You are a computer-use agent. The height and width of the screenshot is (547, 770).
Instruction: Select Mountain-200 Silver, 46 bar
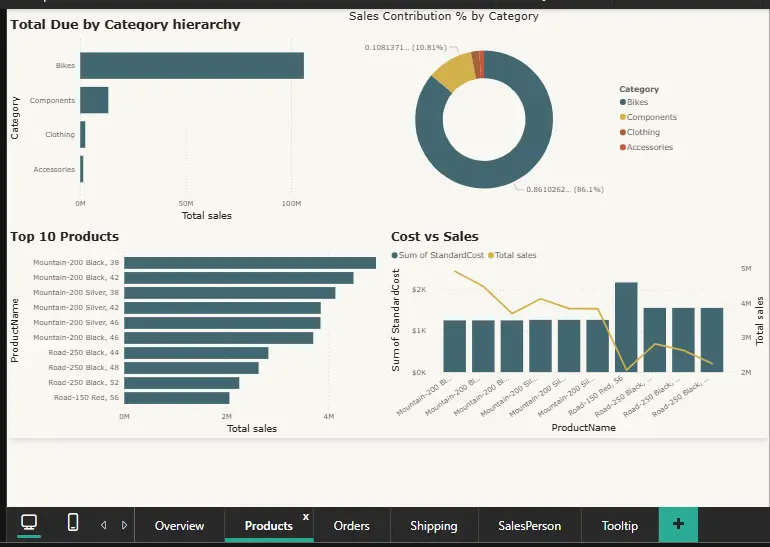[222, 323]
